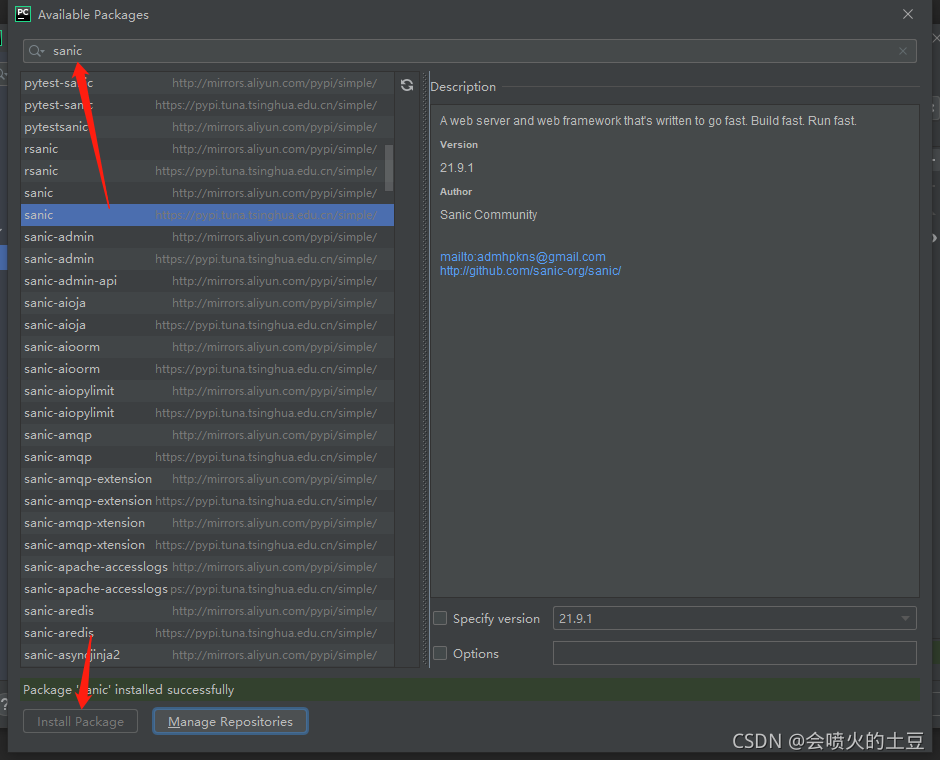Select the sanic-admin-api package row
Screen dimensions: 940x760
(x=207, y=281)
